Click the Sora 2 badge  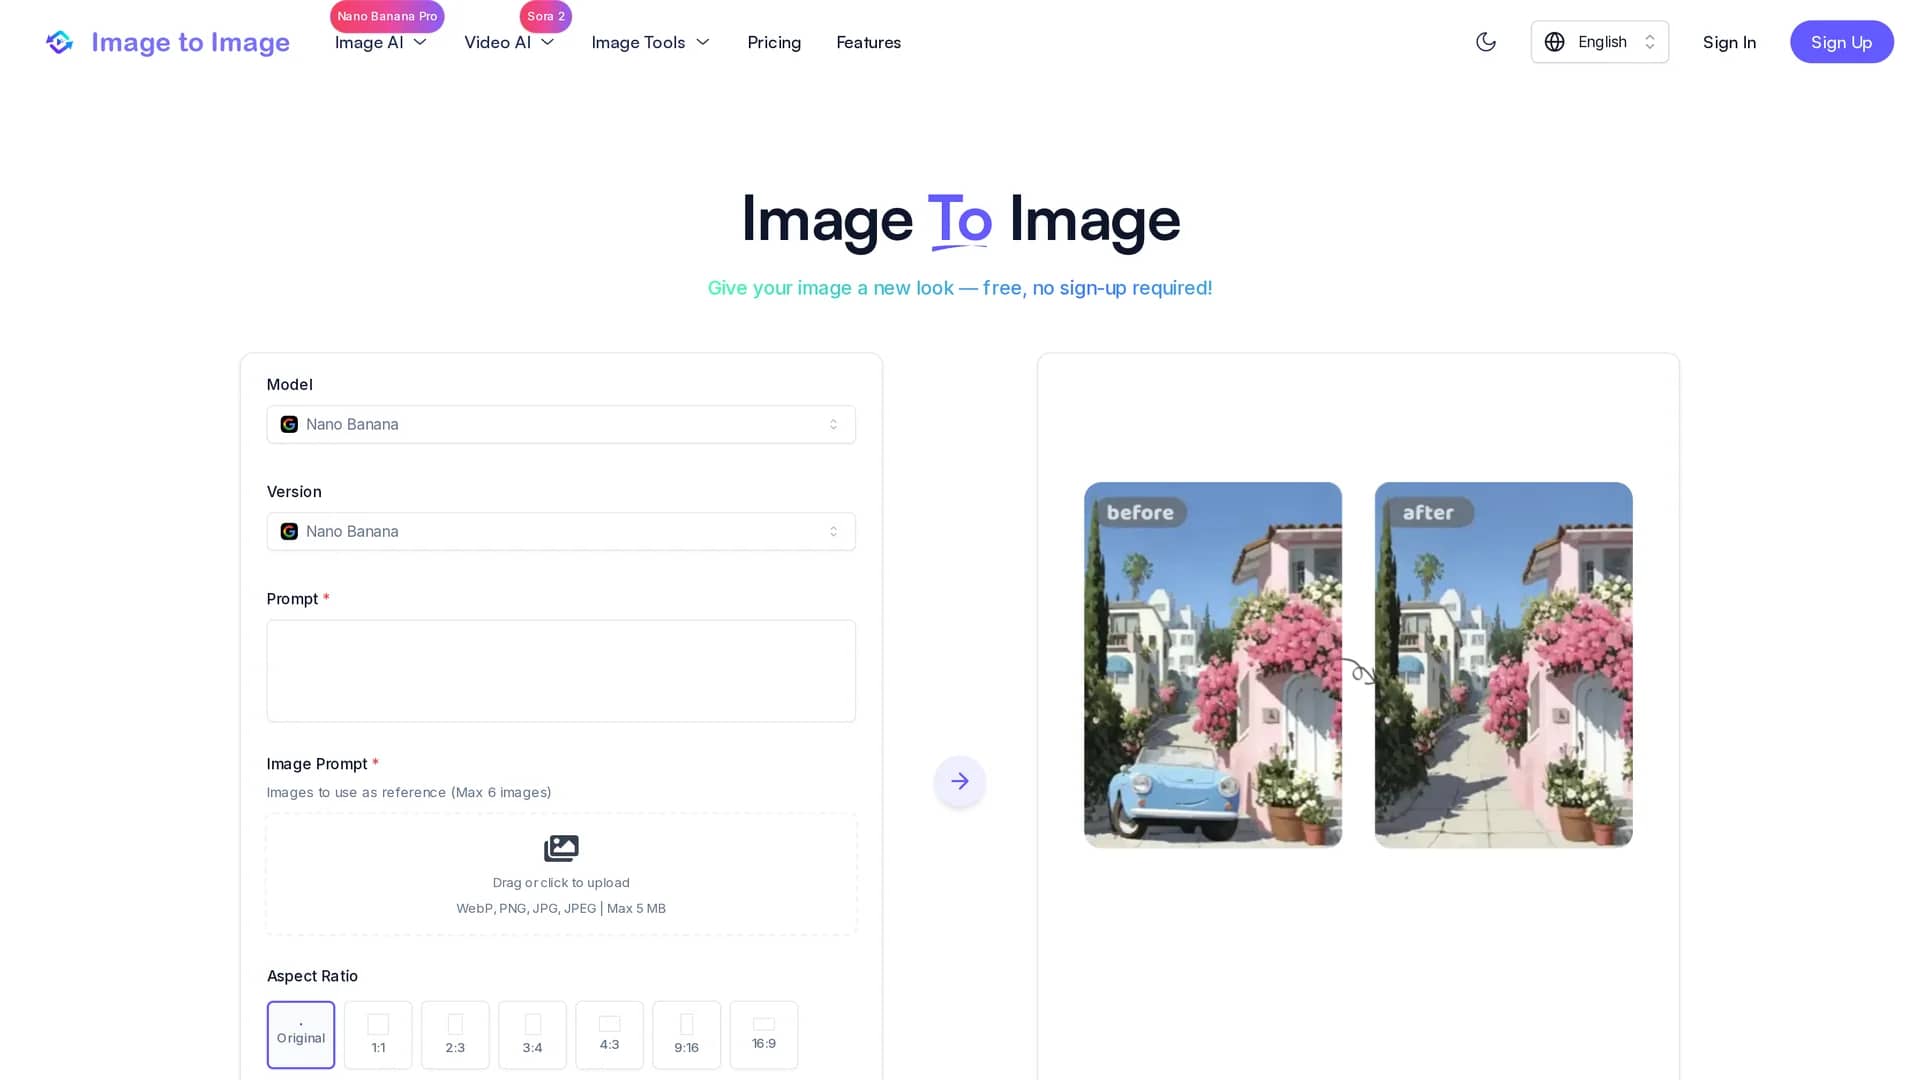(x=546, y=16)
